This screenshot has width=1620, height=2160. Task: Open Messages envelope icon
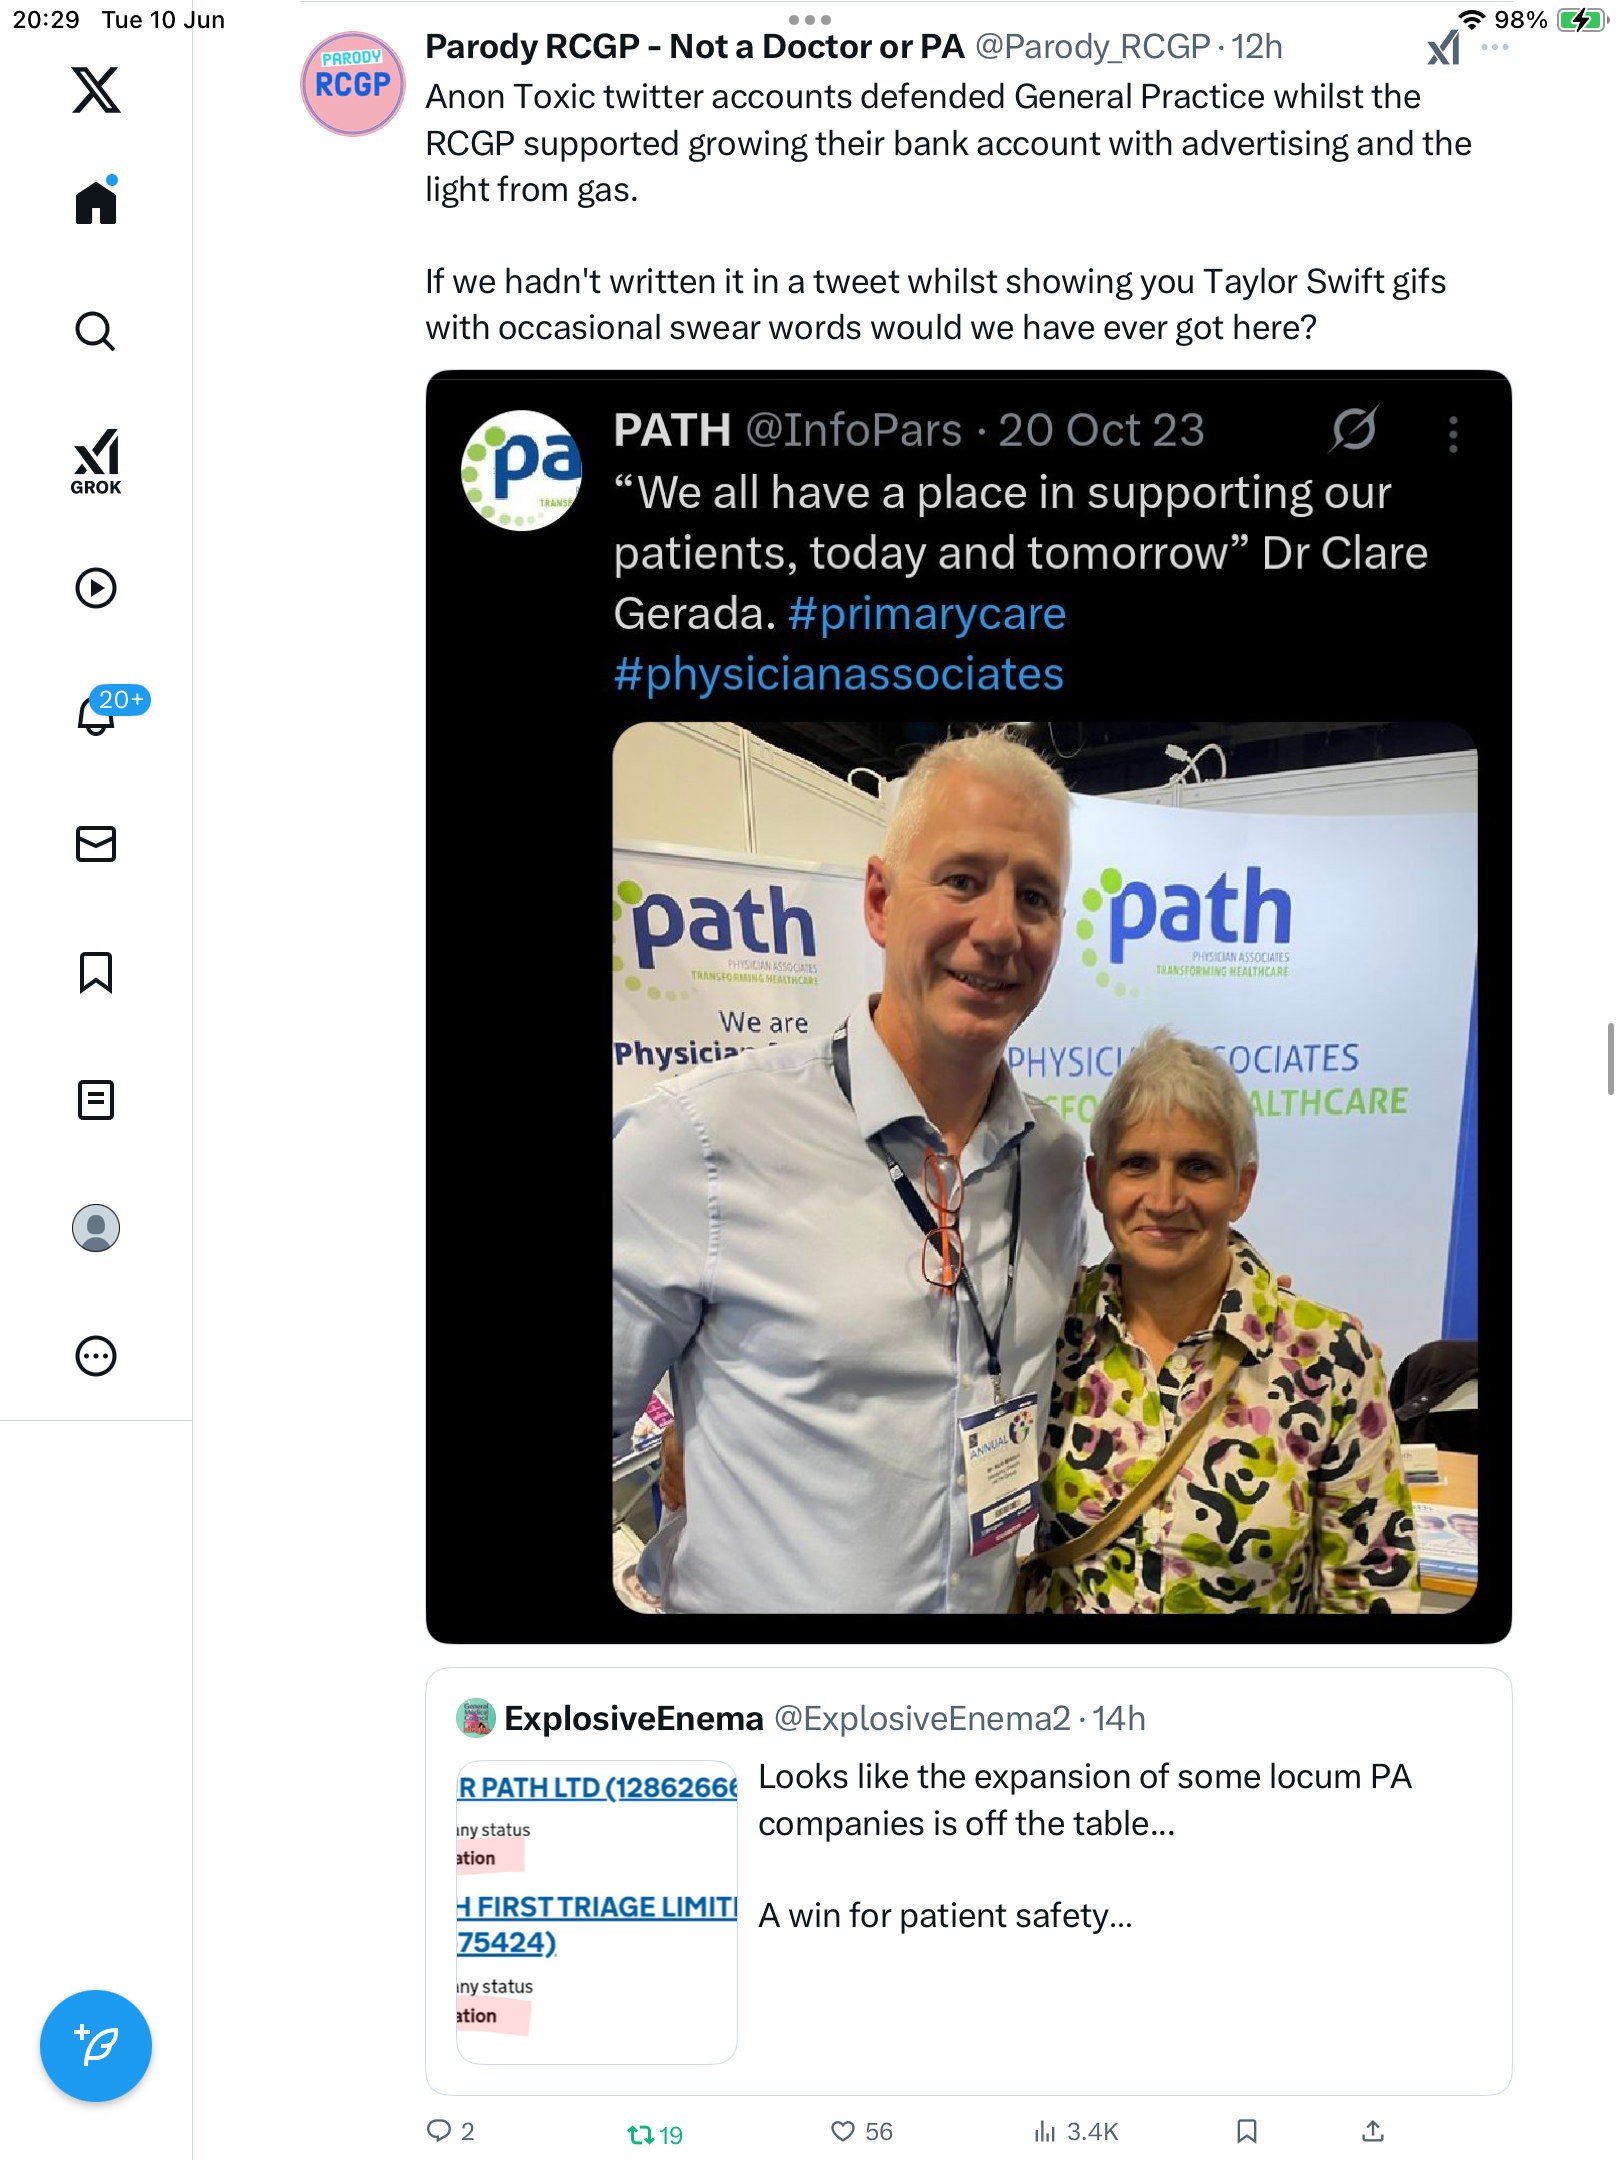pos(96,844)
